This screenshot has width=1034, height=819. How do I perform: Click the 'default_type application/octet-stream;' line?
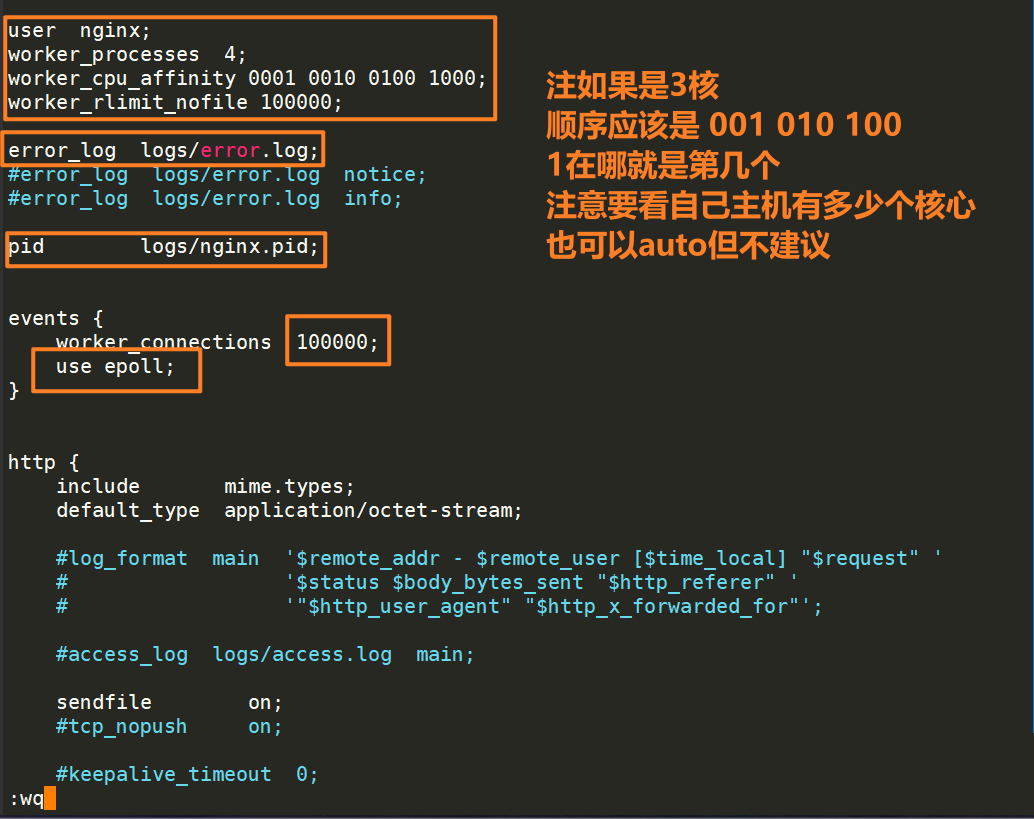[x=289, y=510]
